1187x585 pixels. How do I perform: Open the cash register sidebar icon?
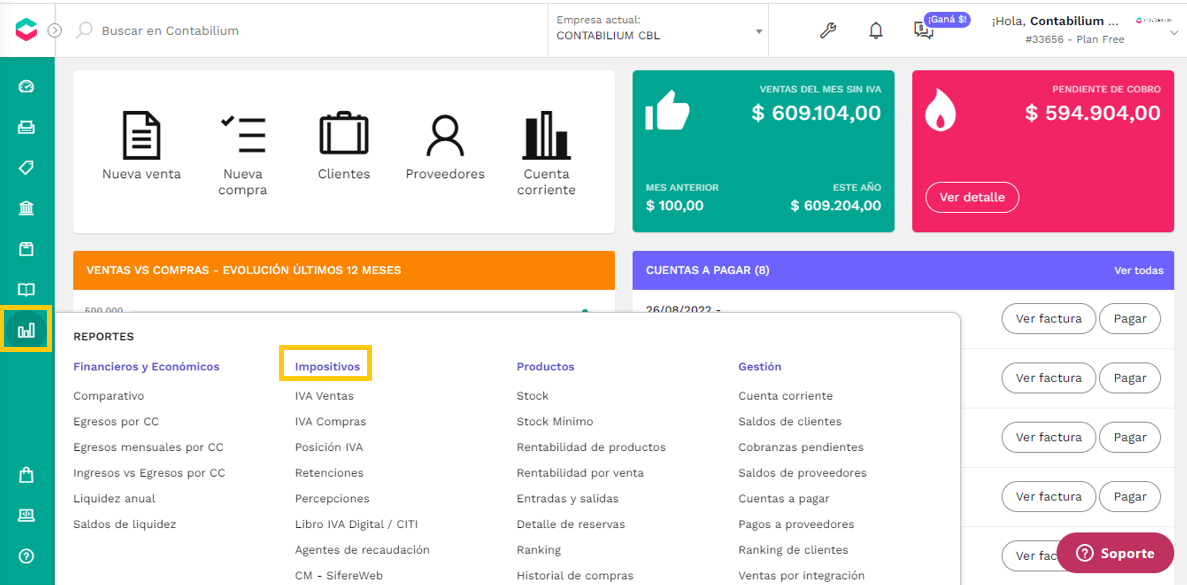pos(26,127)
